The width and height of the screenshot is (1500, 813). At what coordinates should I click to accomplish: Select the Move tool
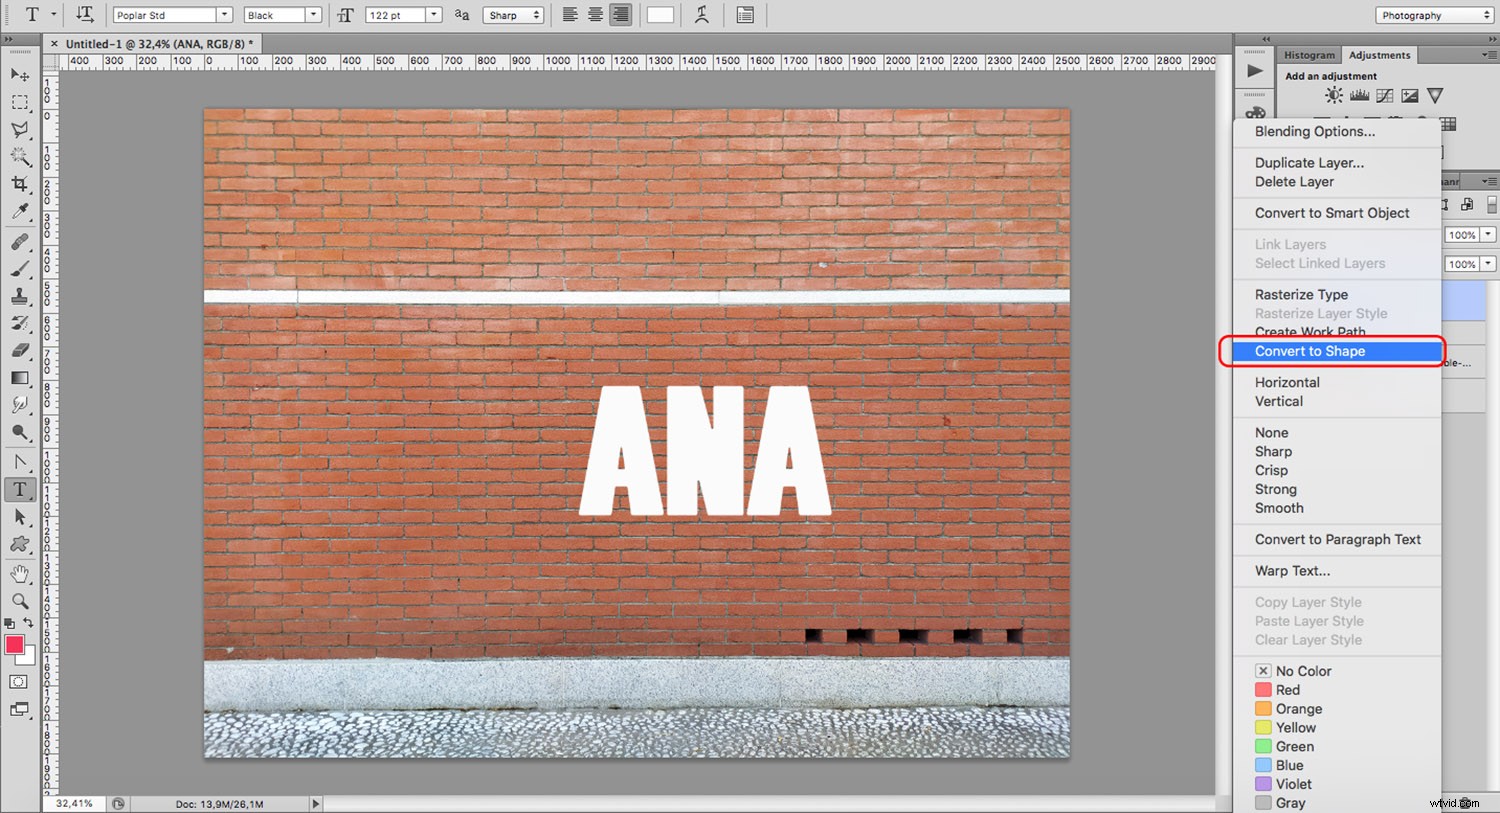pyautogui.click(x=20, y=75)
